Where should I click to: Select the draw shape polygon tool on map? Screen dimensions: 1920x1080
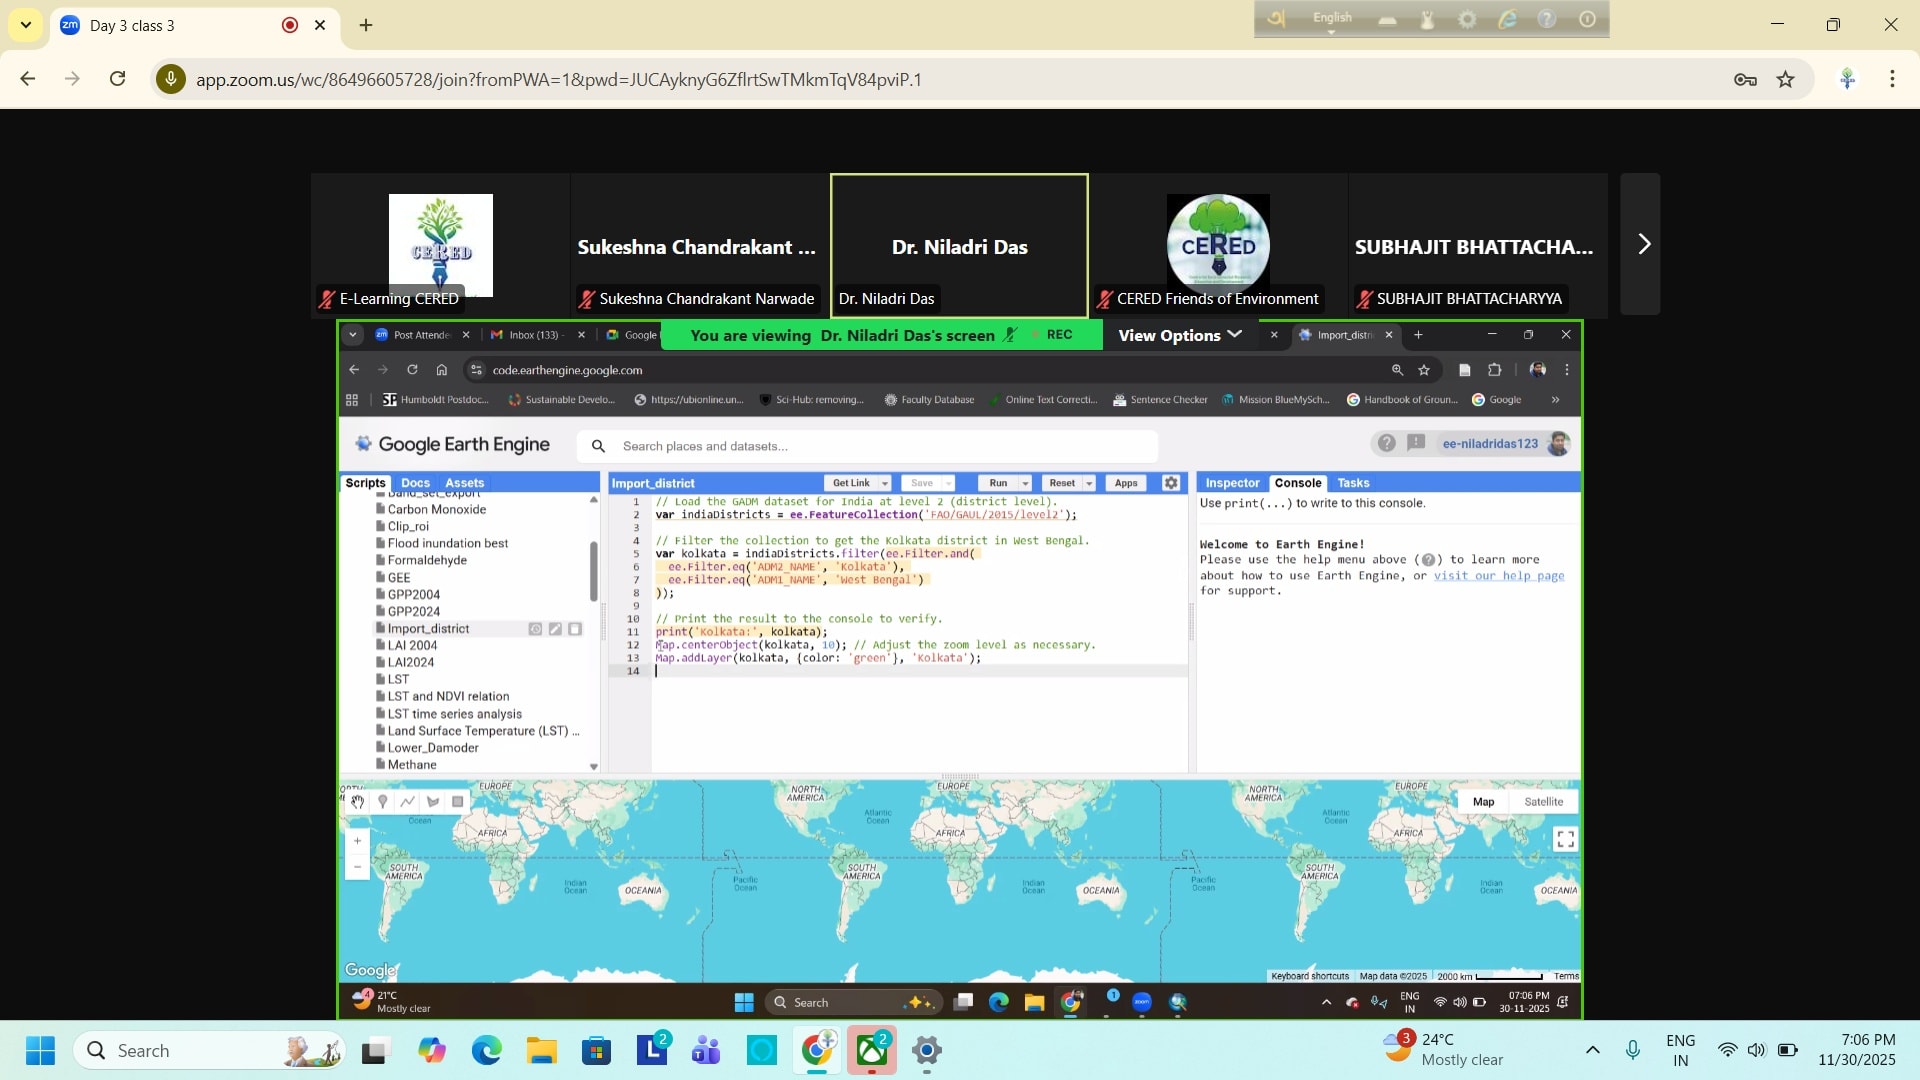(x=433, y=802)
